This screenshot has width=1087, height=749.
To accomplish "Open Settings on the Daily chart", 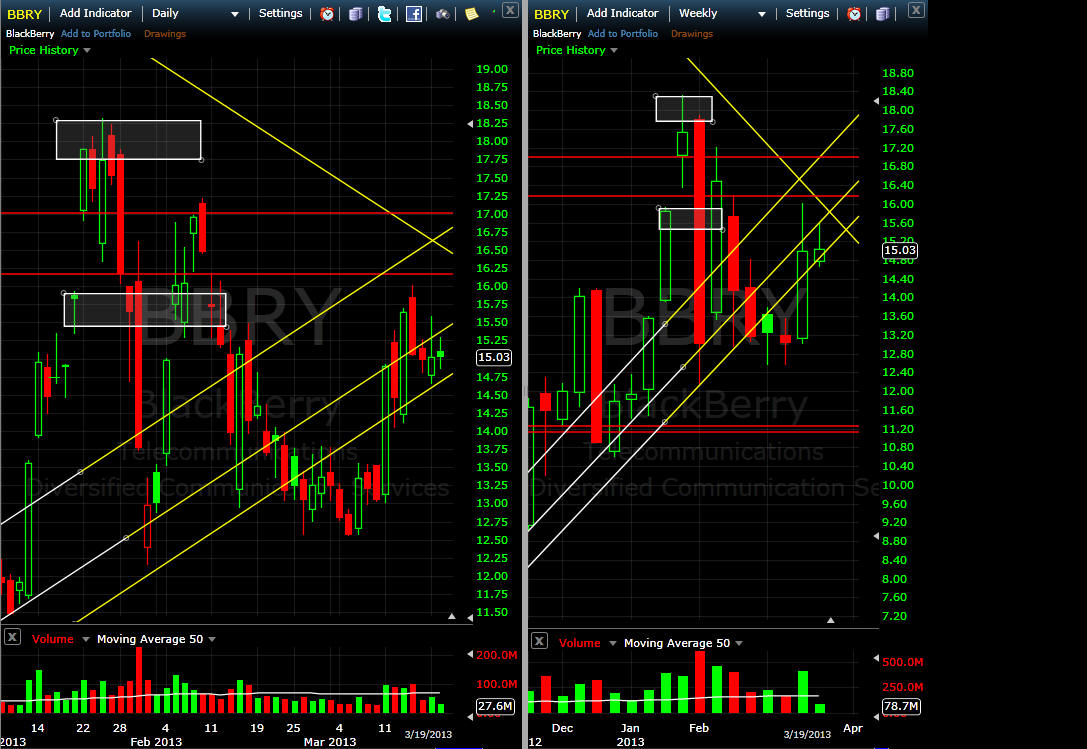I will 280,13.
